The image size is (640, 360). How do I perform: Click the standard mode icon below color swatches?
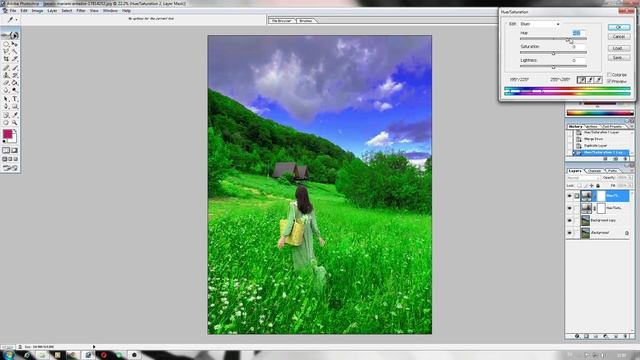pos(6,151)
